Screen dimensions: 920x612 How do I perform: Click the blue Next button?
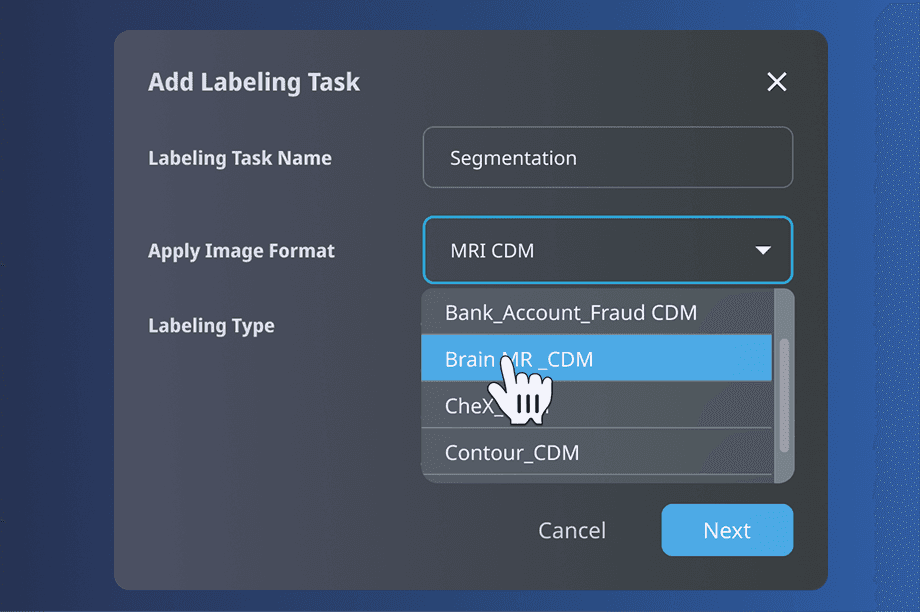click(x=727, y=530)
